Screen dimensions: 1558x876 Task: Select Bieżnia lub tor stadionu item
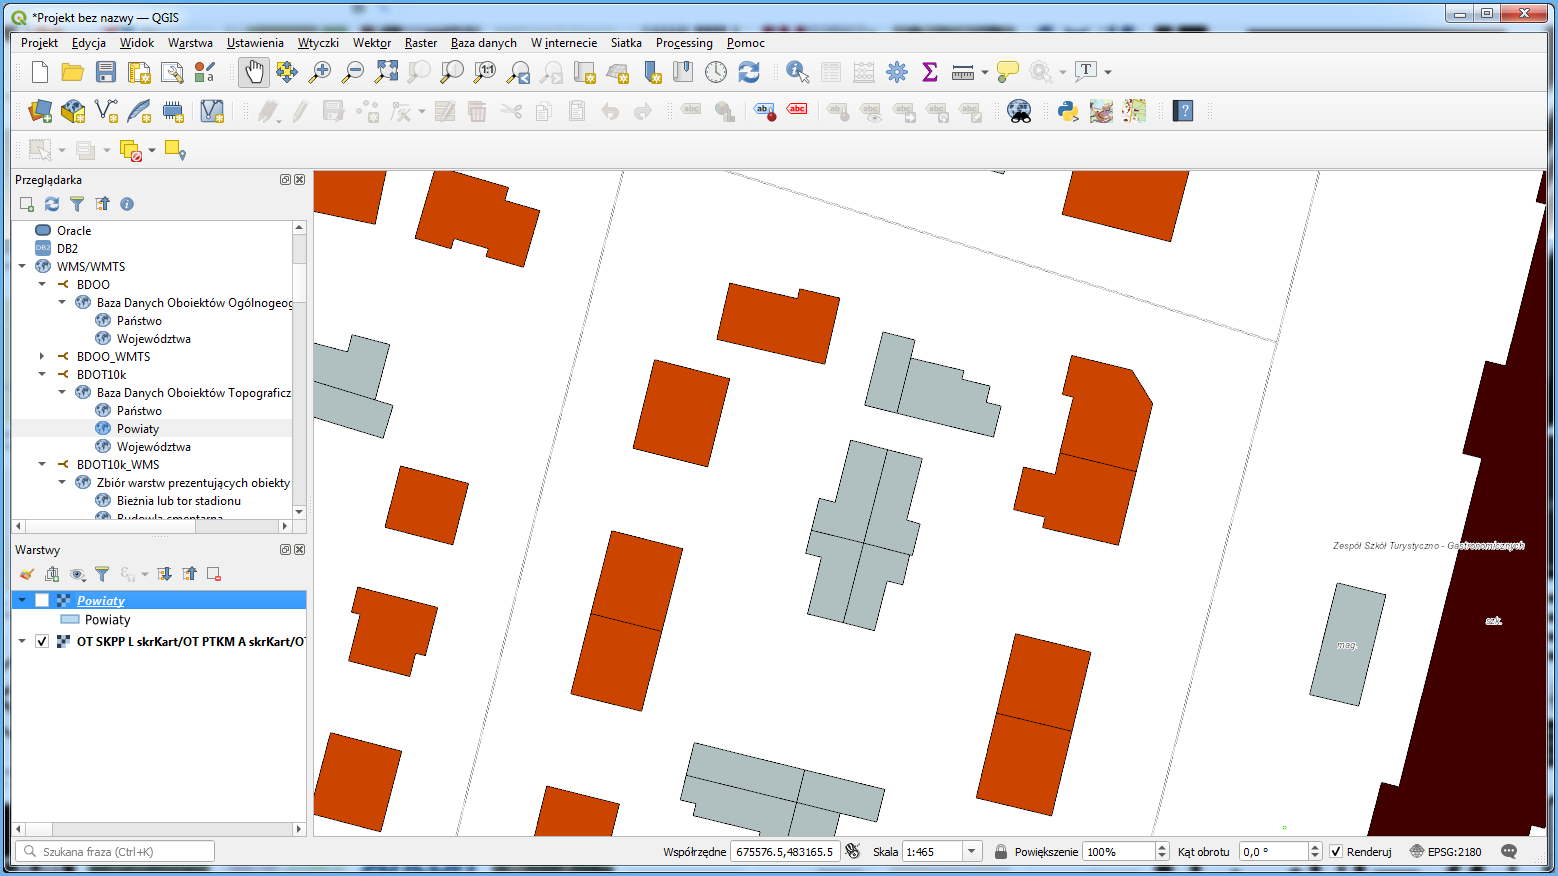point(179,500)
